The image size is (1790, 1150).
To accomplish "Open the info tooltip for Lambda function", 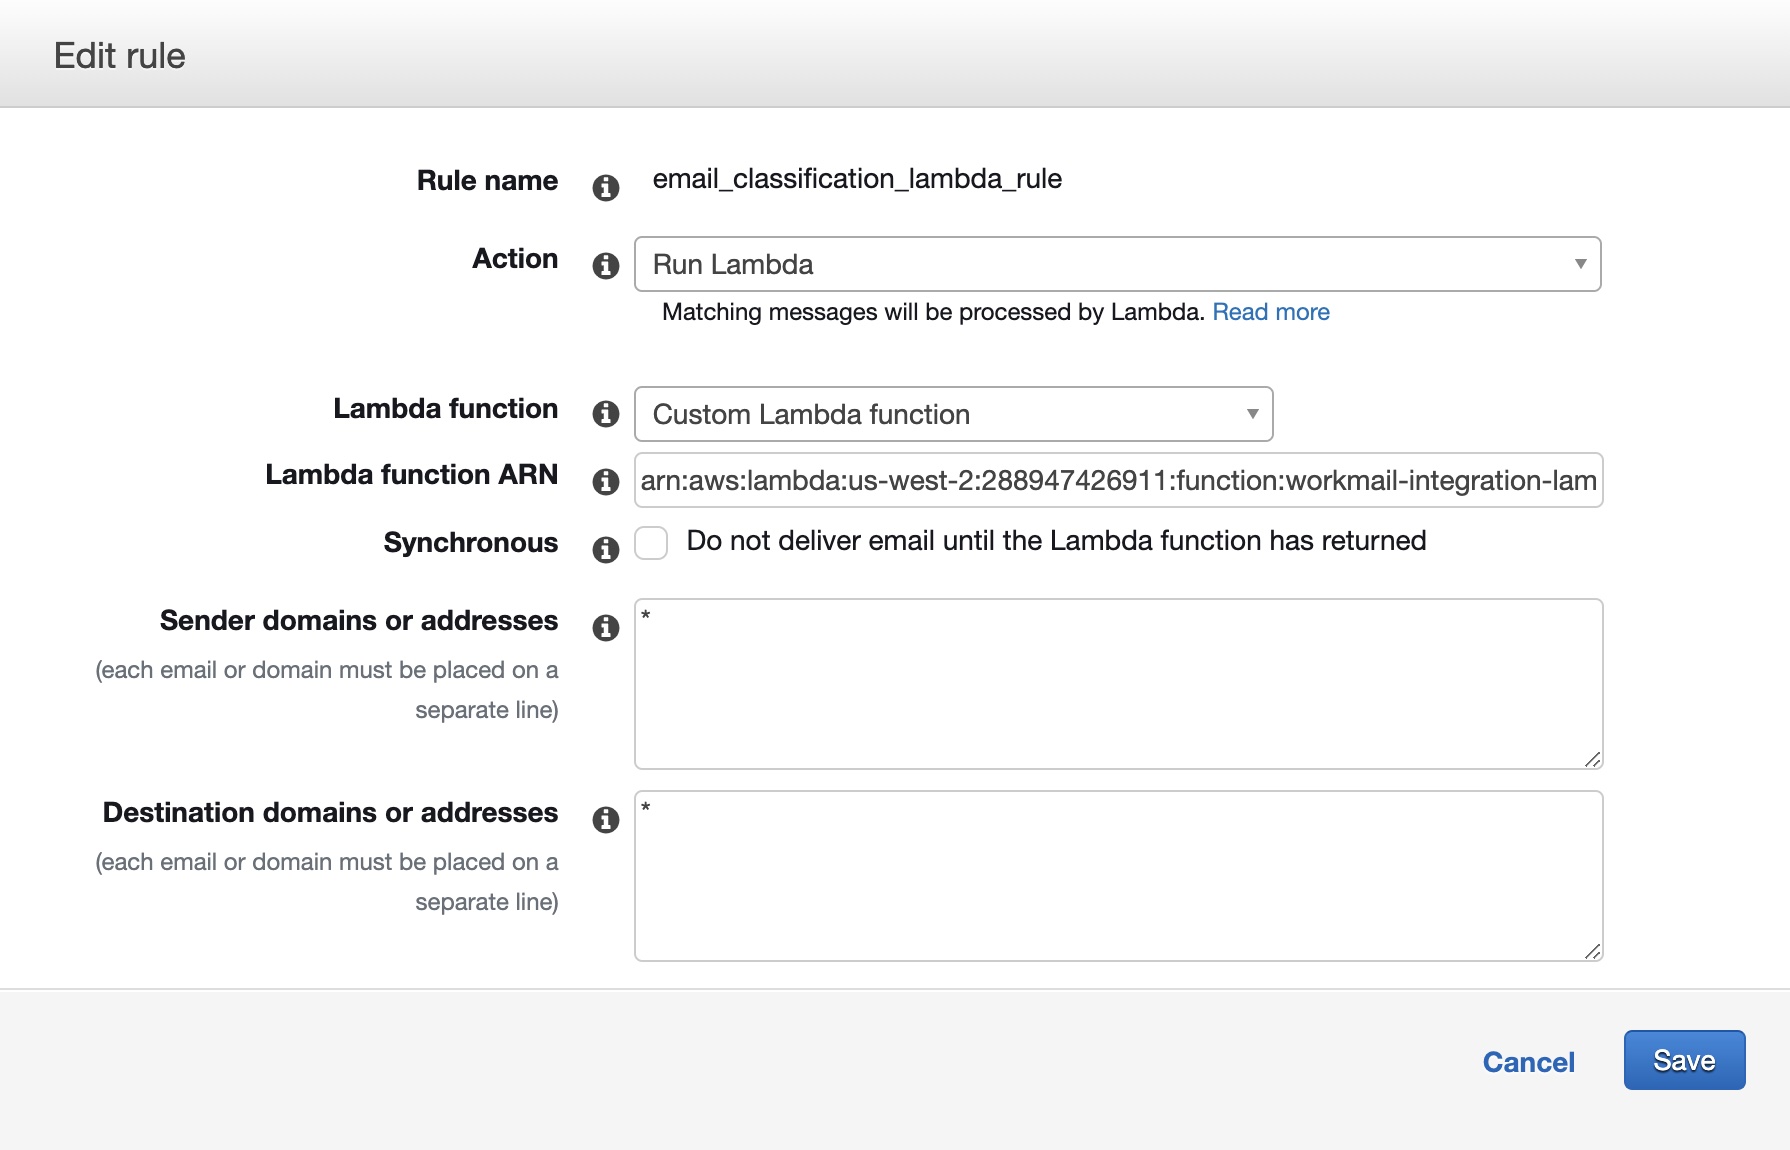I will tap(605, 413).
